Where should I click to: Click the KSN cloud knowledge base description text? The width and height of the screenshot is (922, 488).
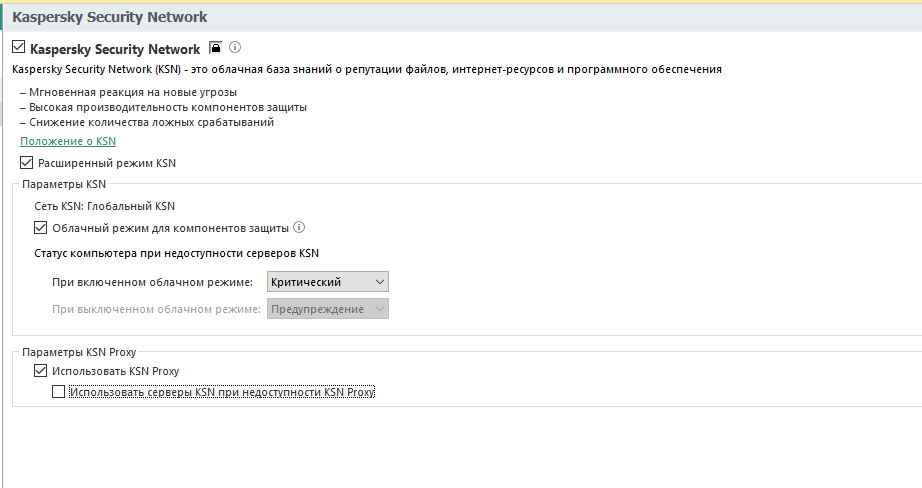click(367, 69)
